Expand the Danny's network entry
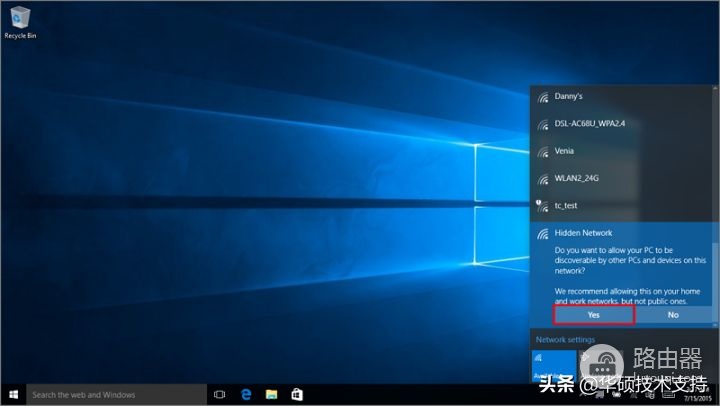 coord(622,97)
